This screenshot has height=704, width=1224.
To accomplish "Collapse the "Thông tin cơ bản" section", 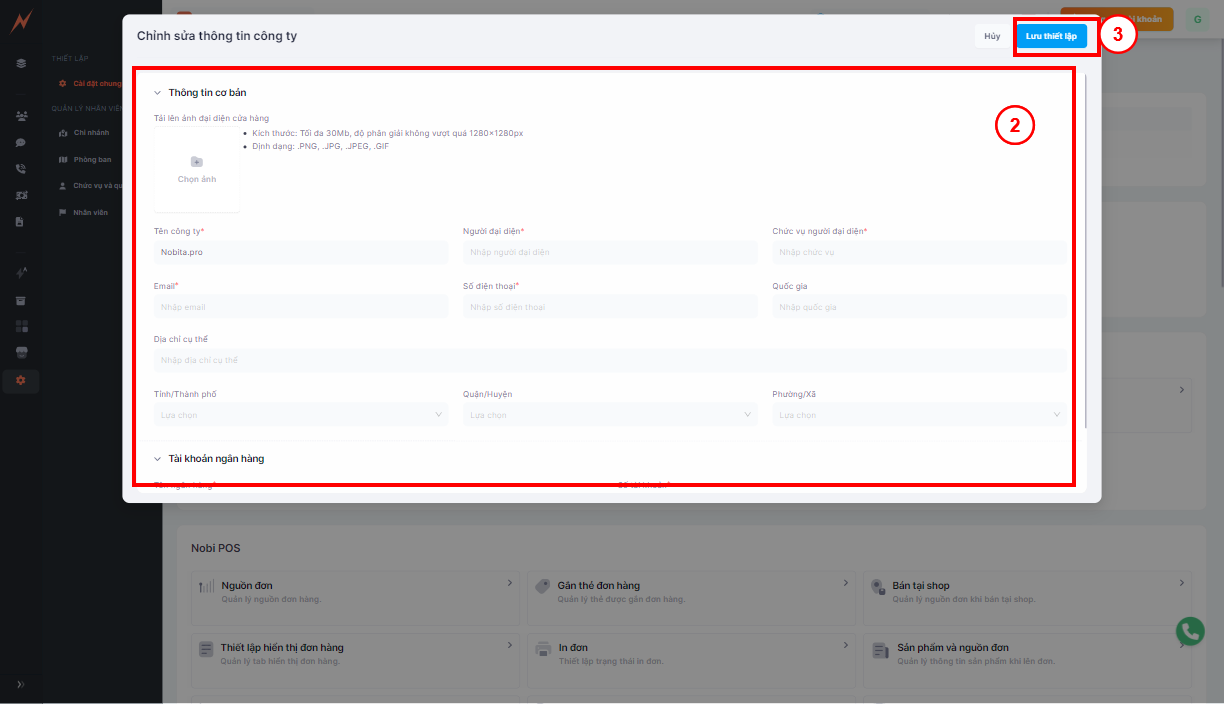I will click(157, 93).
